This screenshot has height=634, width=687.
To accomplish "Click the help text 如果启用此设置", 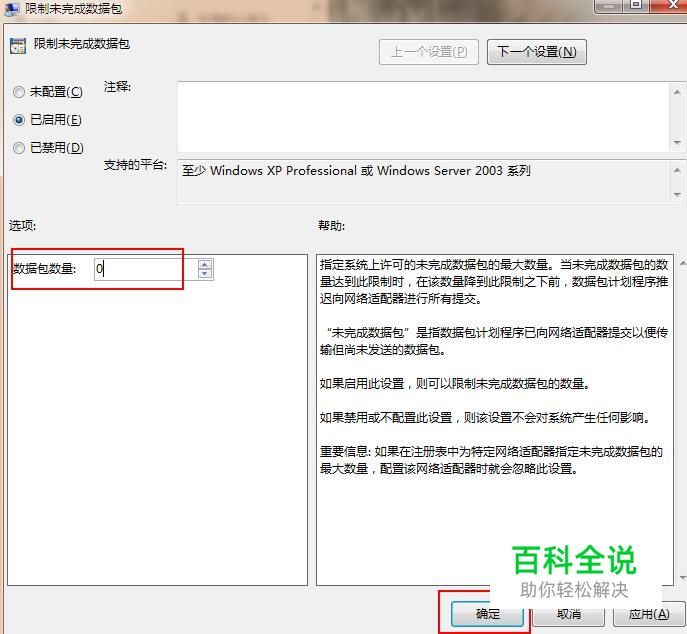I will coord(454,384).
